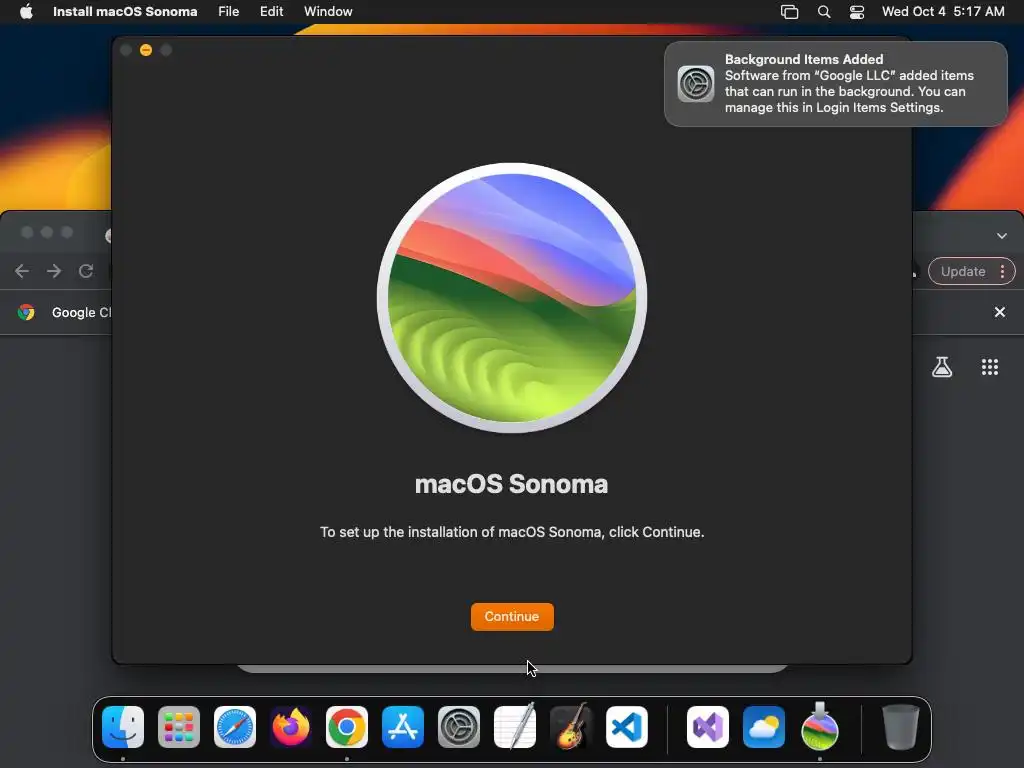Click the macOS Sonoma heading text
The image size is (1024, 768).
(x=511, y=484)
